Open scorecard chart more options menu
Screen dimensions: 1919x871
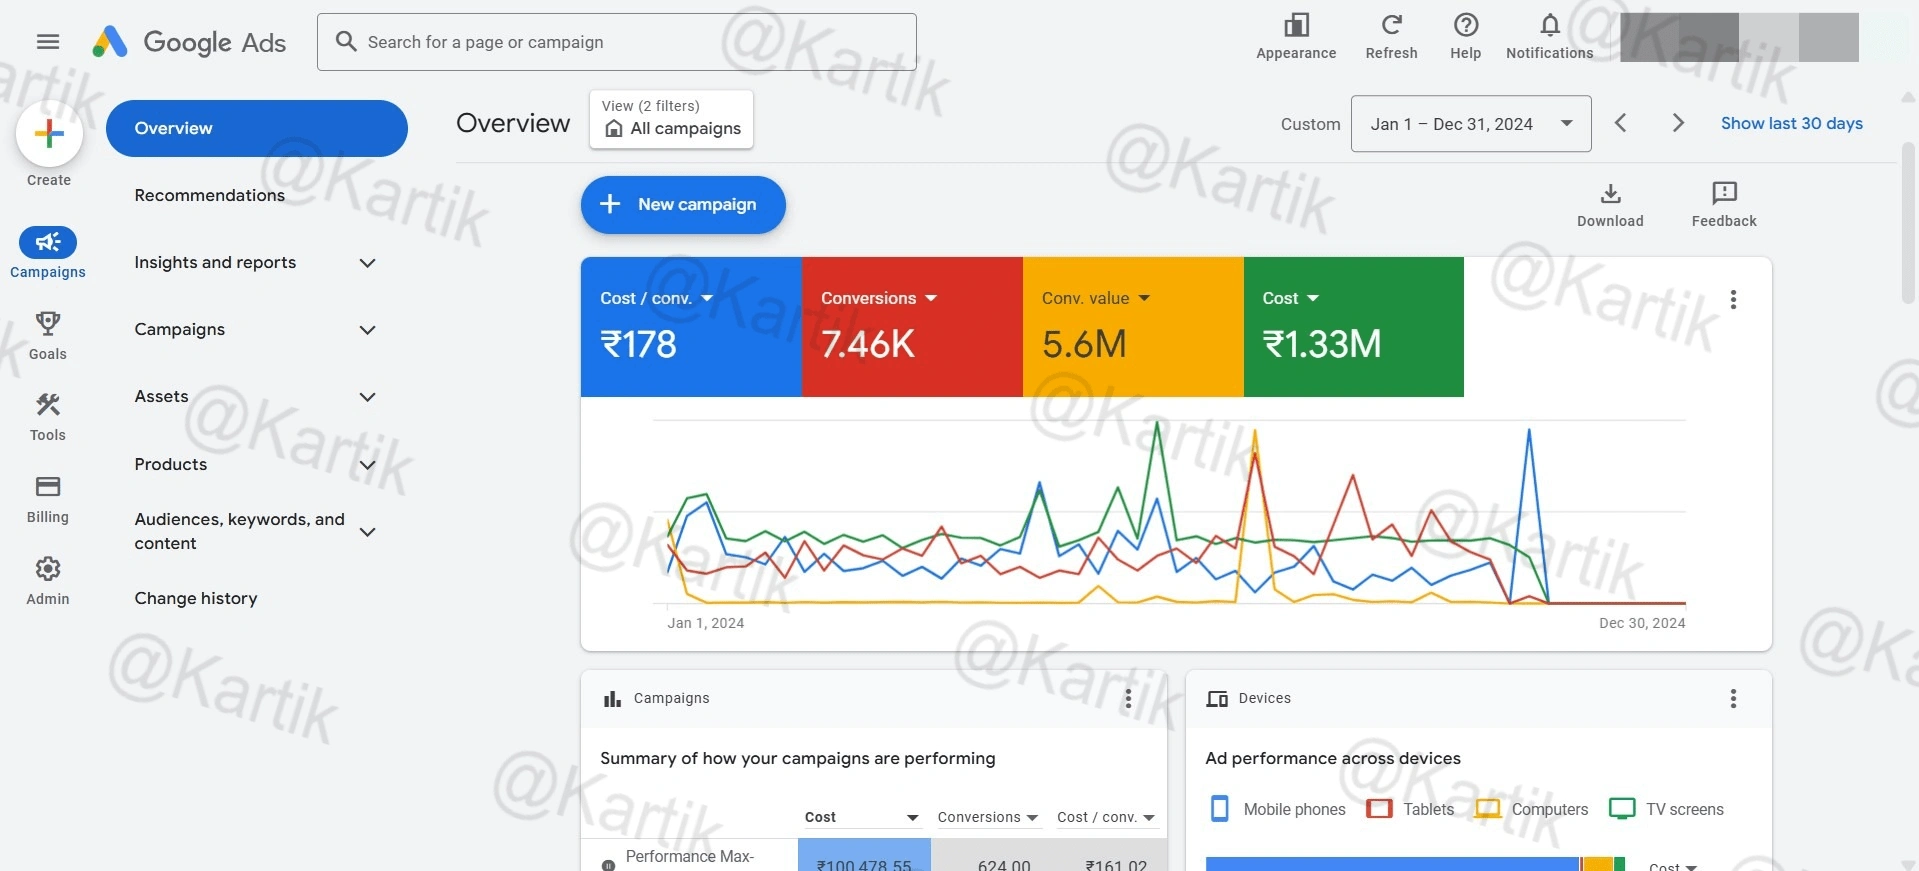click(1733, 300)
